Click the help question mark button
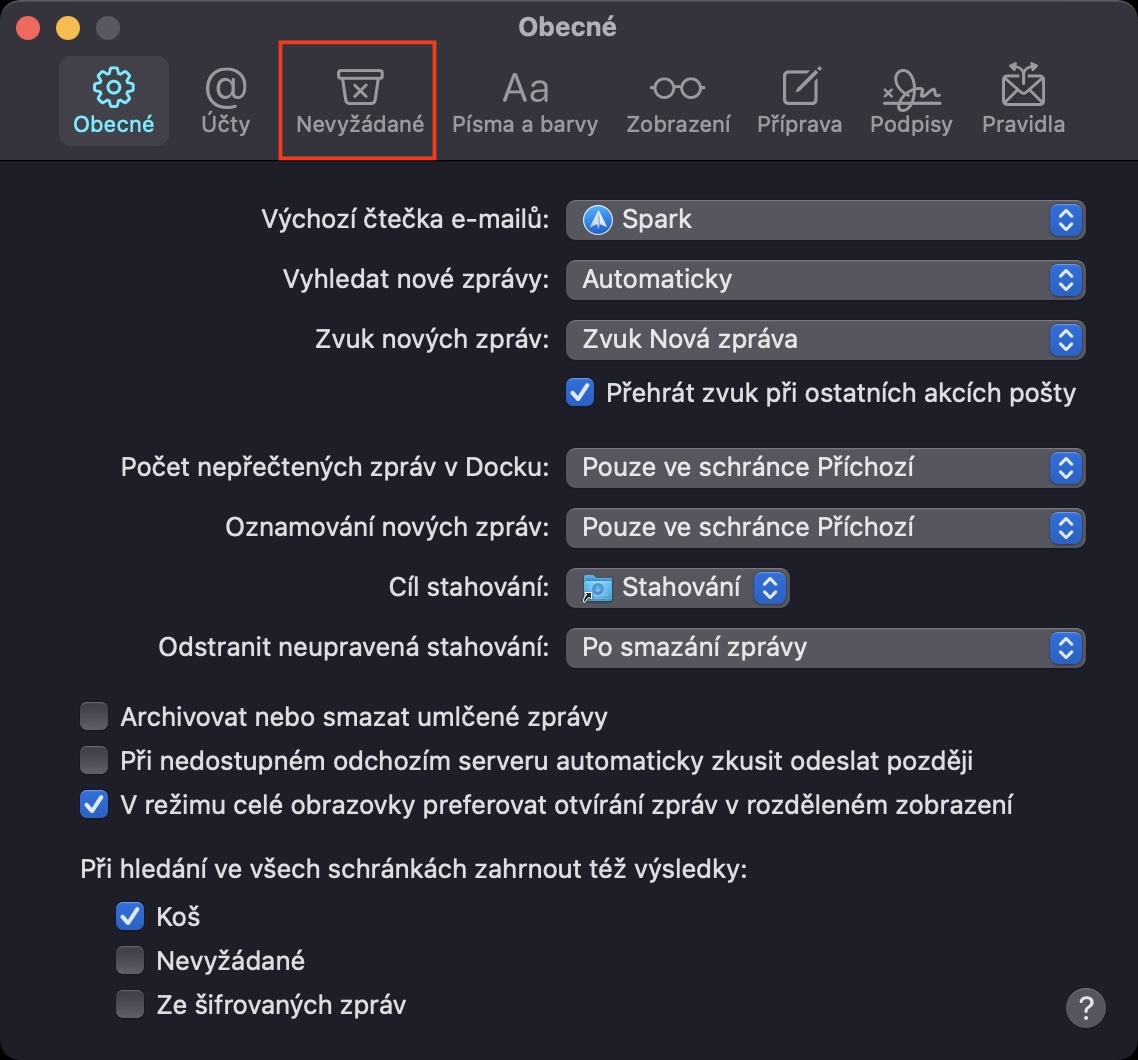Screen dimensions: 1138x1060 click(1086, 1007)
